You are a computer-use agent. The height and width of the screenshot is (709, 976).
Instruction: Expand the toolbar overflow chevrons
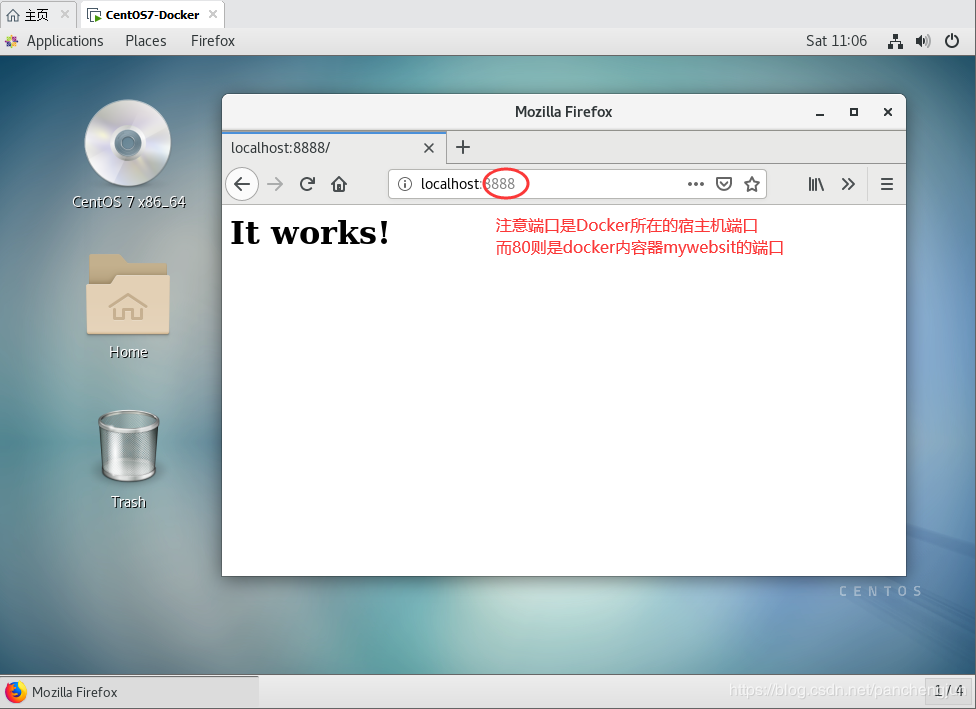click(x=848, y=184)
